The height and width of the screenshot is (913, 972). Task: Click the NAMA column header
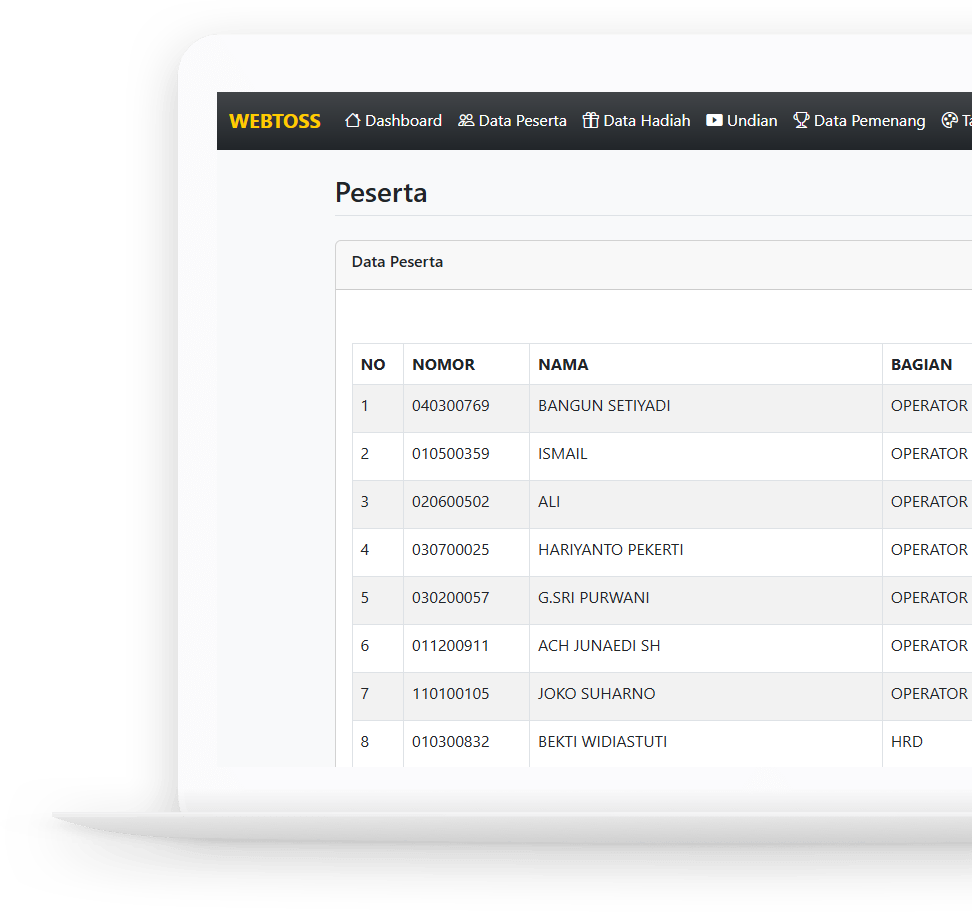pyautogui.click(x=563, y=365)
